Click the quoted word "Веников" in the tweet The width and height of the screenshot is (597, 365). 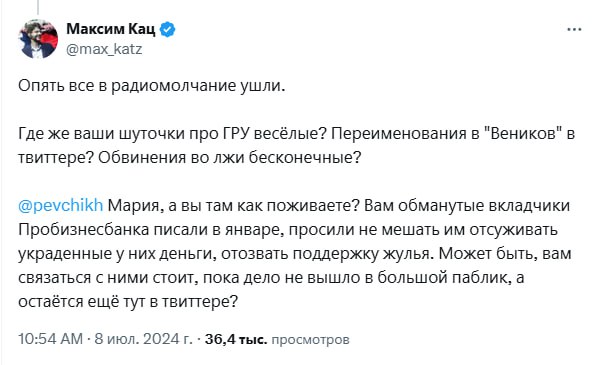(x=523, y=134)
